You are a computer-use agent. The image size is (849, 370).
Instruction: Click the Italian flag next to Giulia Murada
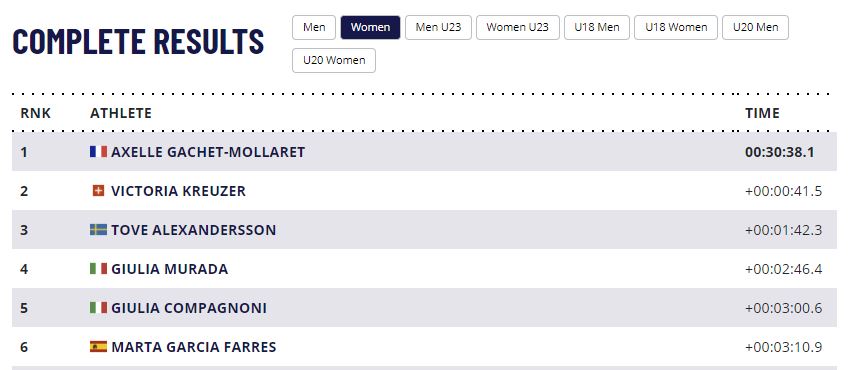98,269
